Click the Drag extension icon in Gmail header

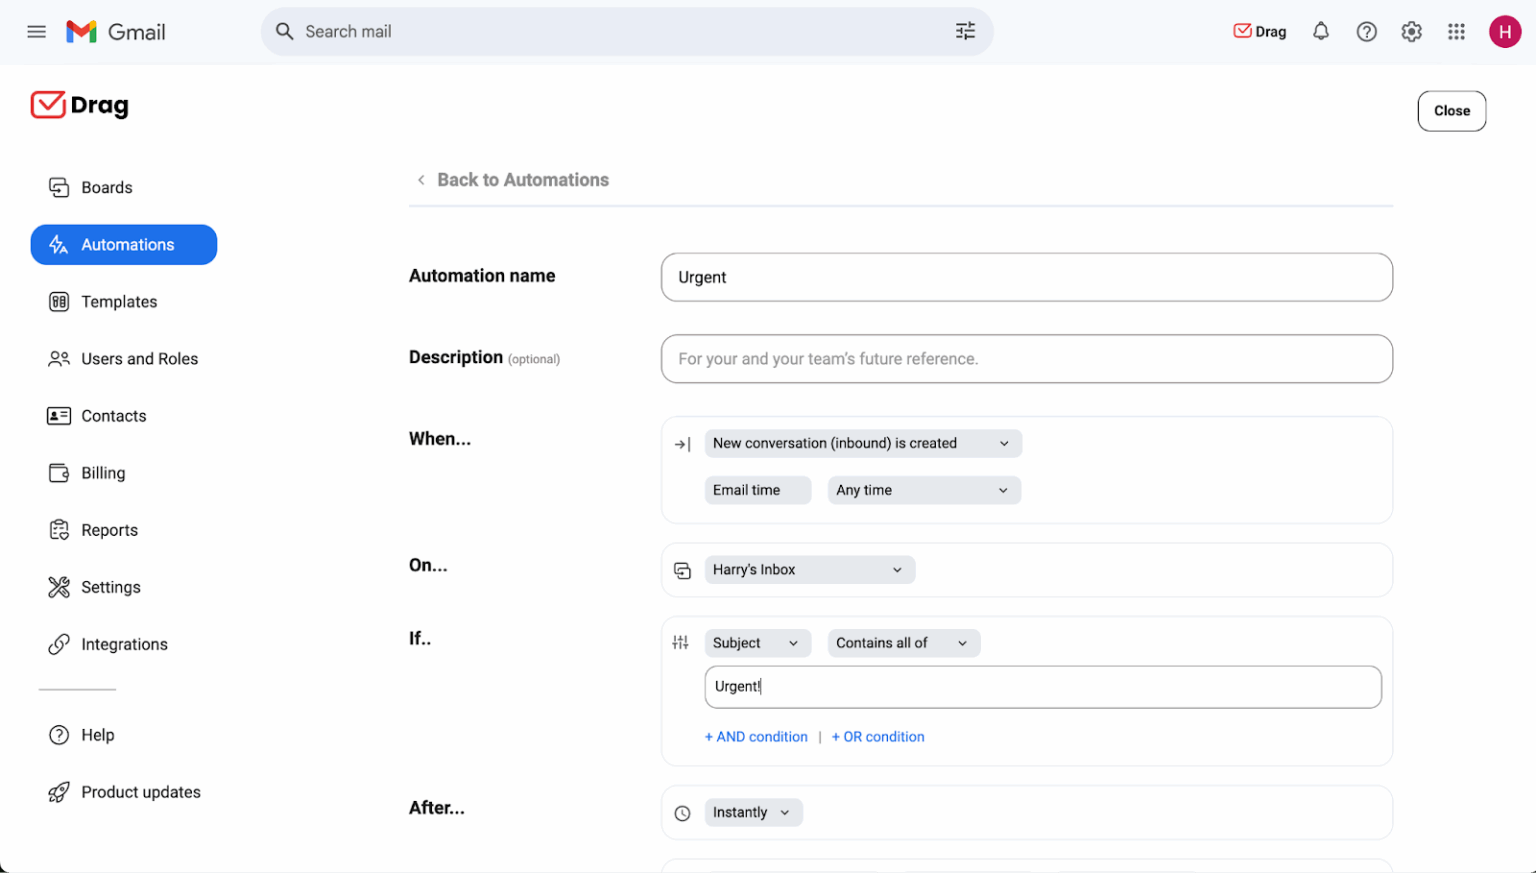point(1259,31)
